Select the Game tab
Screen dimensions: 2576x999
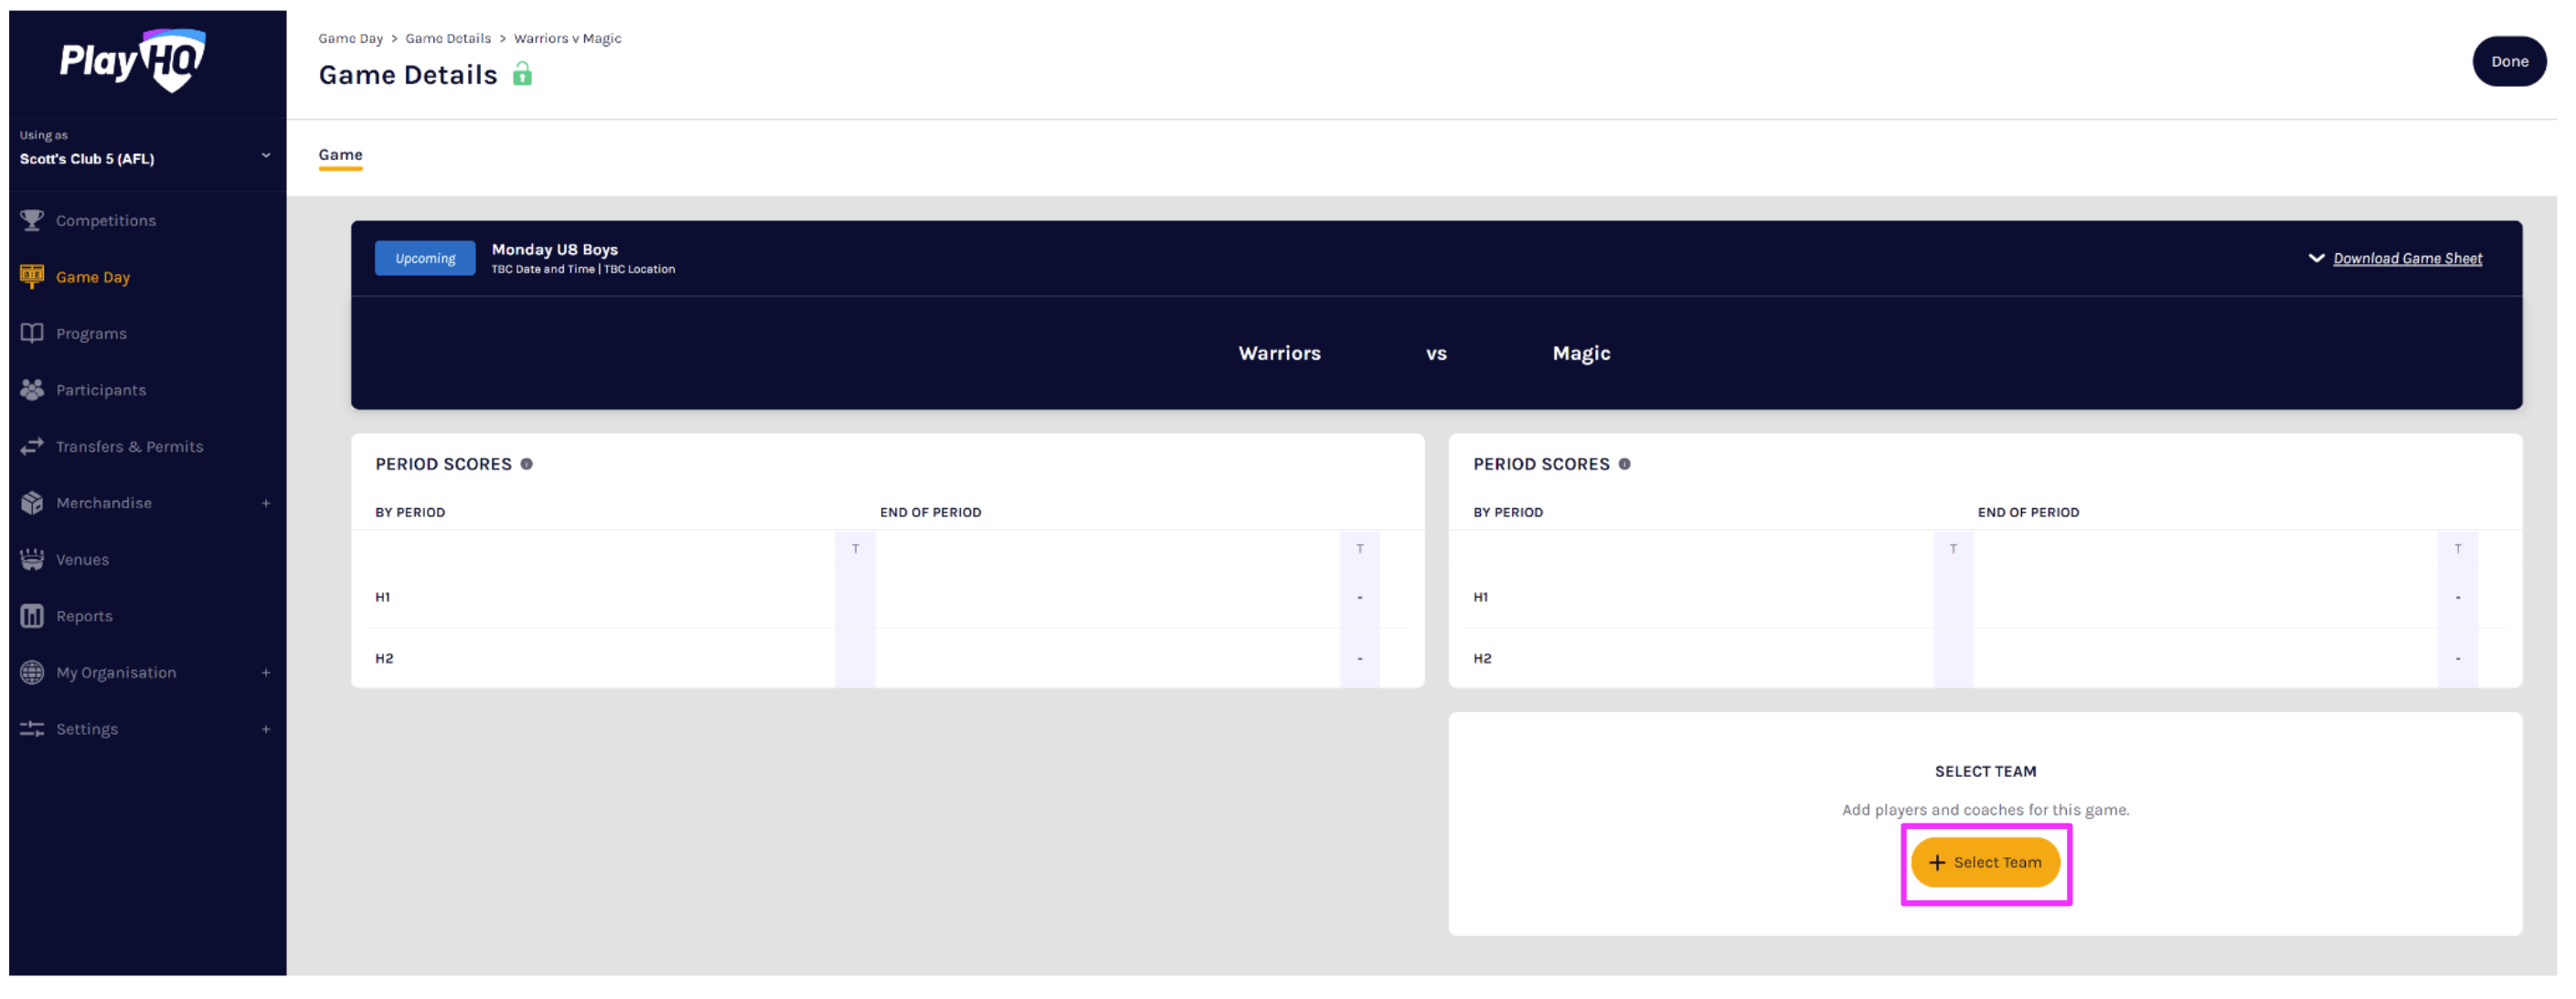point(340,155)
